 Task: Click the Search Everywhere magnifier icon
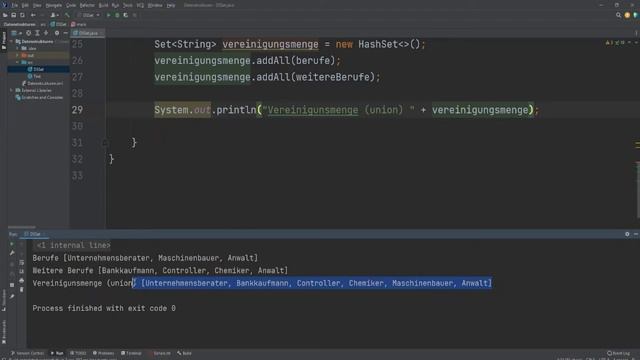pyautogui.click(x=618, y=15)
